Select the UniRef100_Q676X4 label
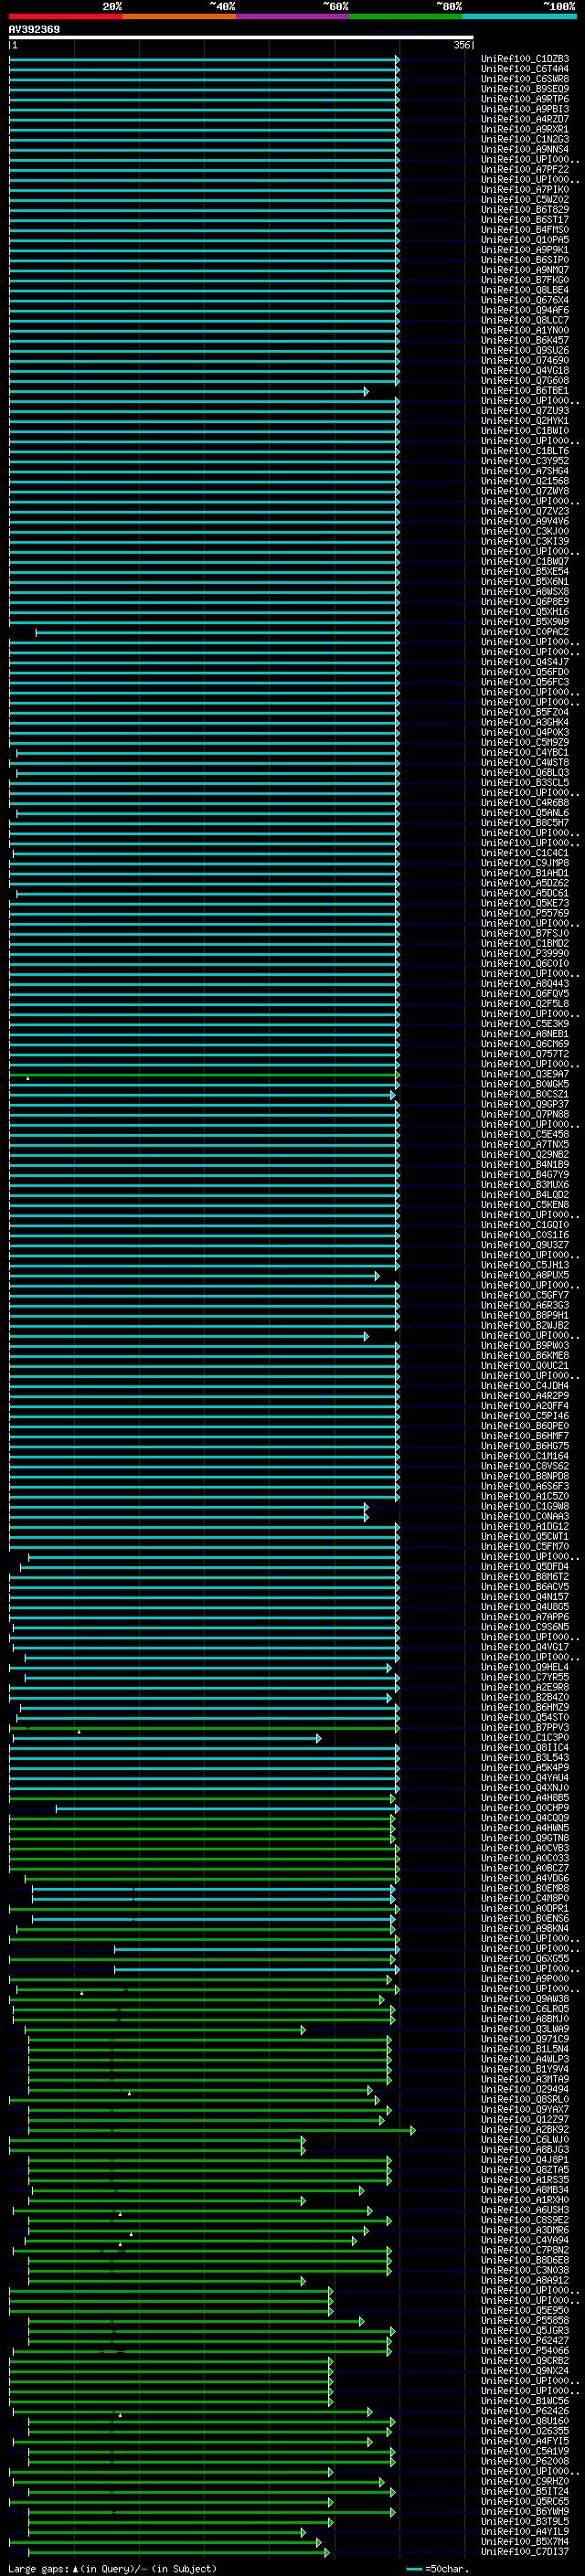This screenshot has width=585, height=2576. pyautogui.click(x=525, y=300)
